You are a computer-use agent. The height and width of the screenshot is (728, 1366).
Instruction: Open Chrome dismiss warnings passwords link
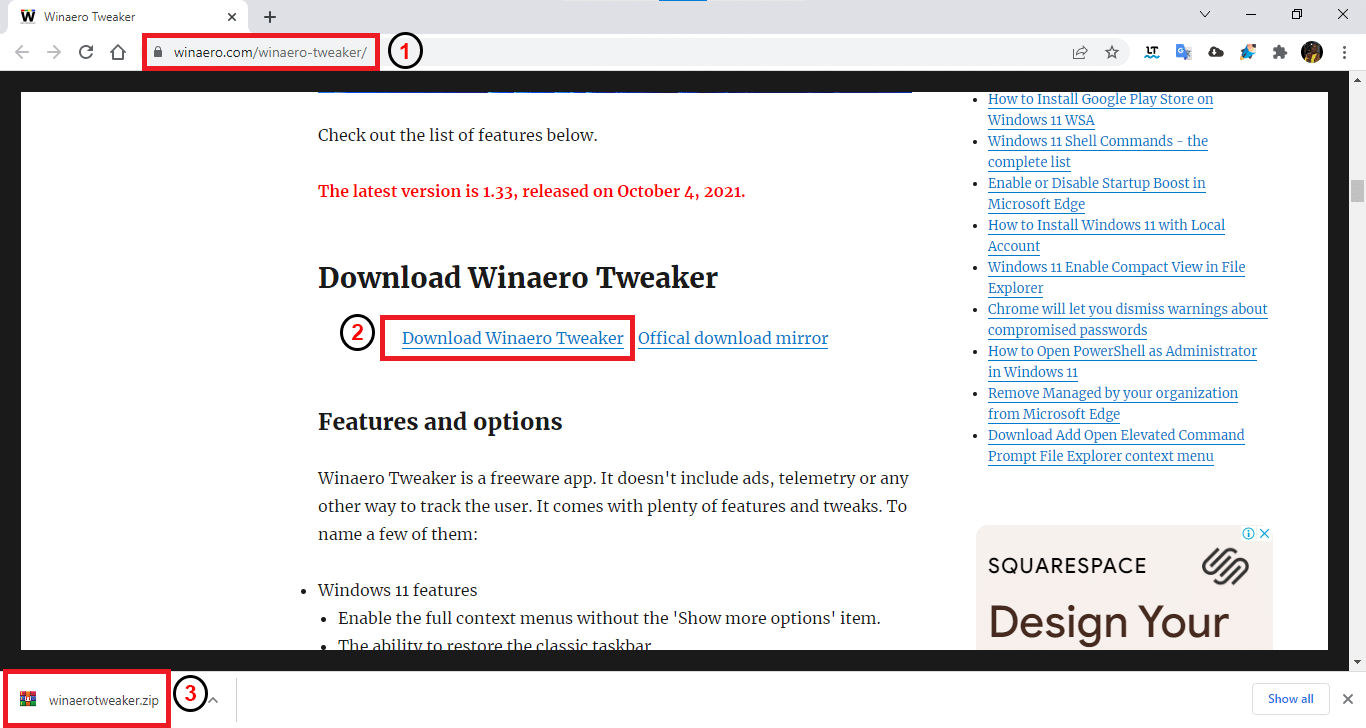(1128, 319)
